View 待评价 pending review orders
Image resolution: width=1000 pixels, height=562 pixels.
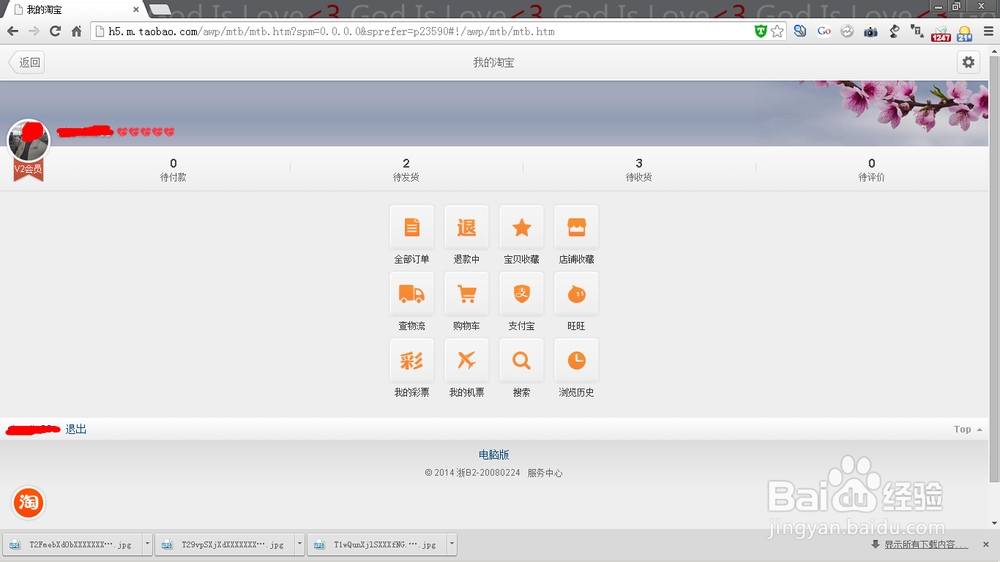(x=871, y=169)
